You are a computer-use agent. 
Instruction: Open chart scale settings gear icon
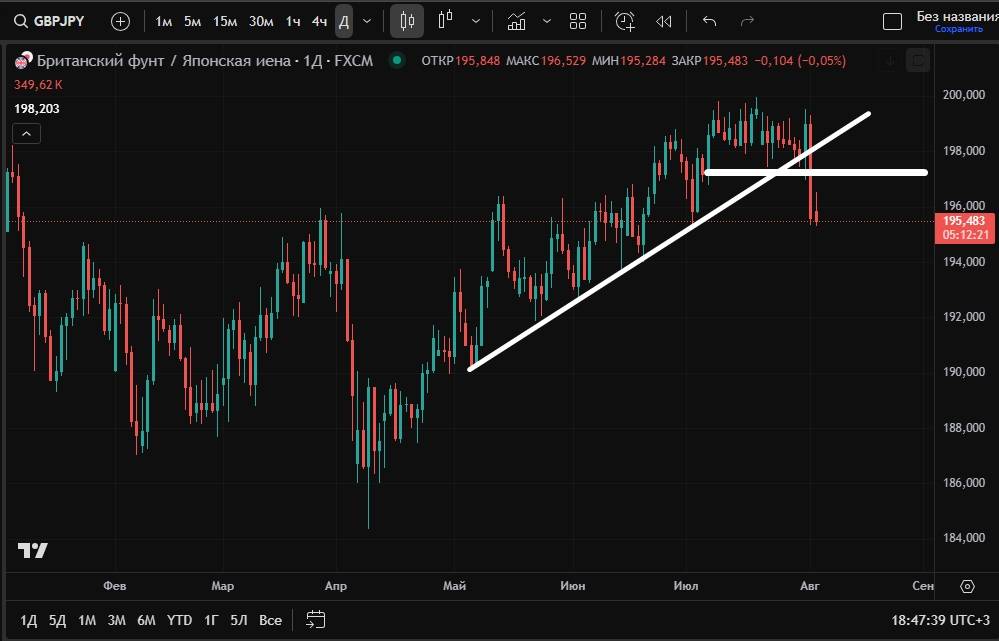[967, 586]
